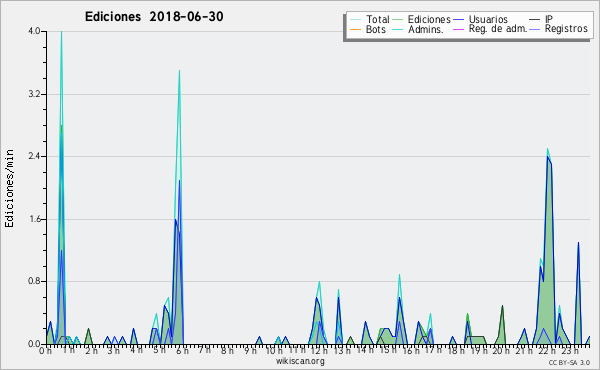Screen dimensions: 600x370
Task: Click the CC BY-SA 3.0 license text
Action: [x=569, y=362]
